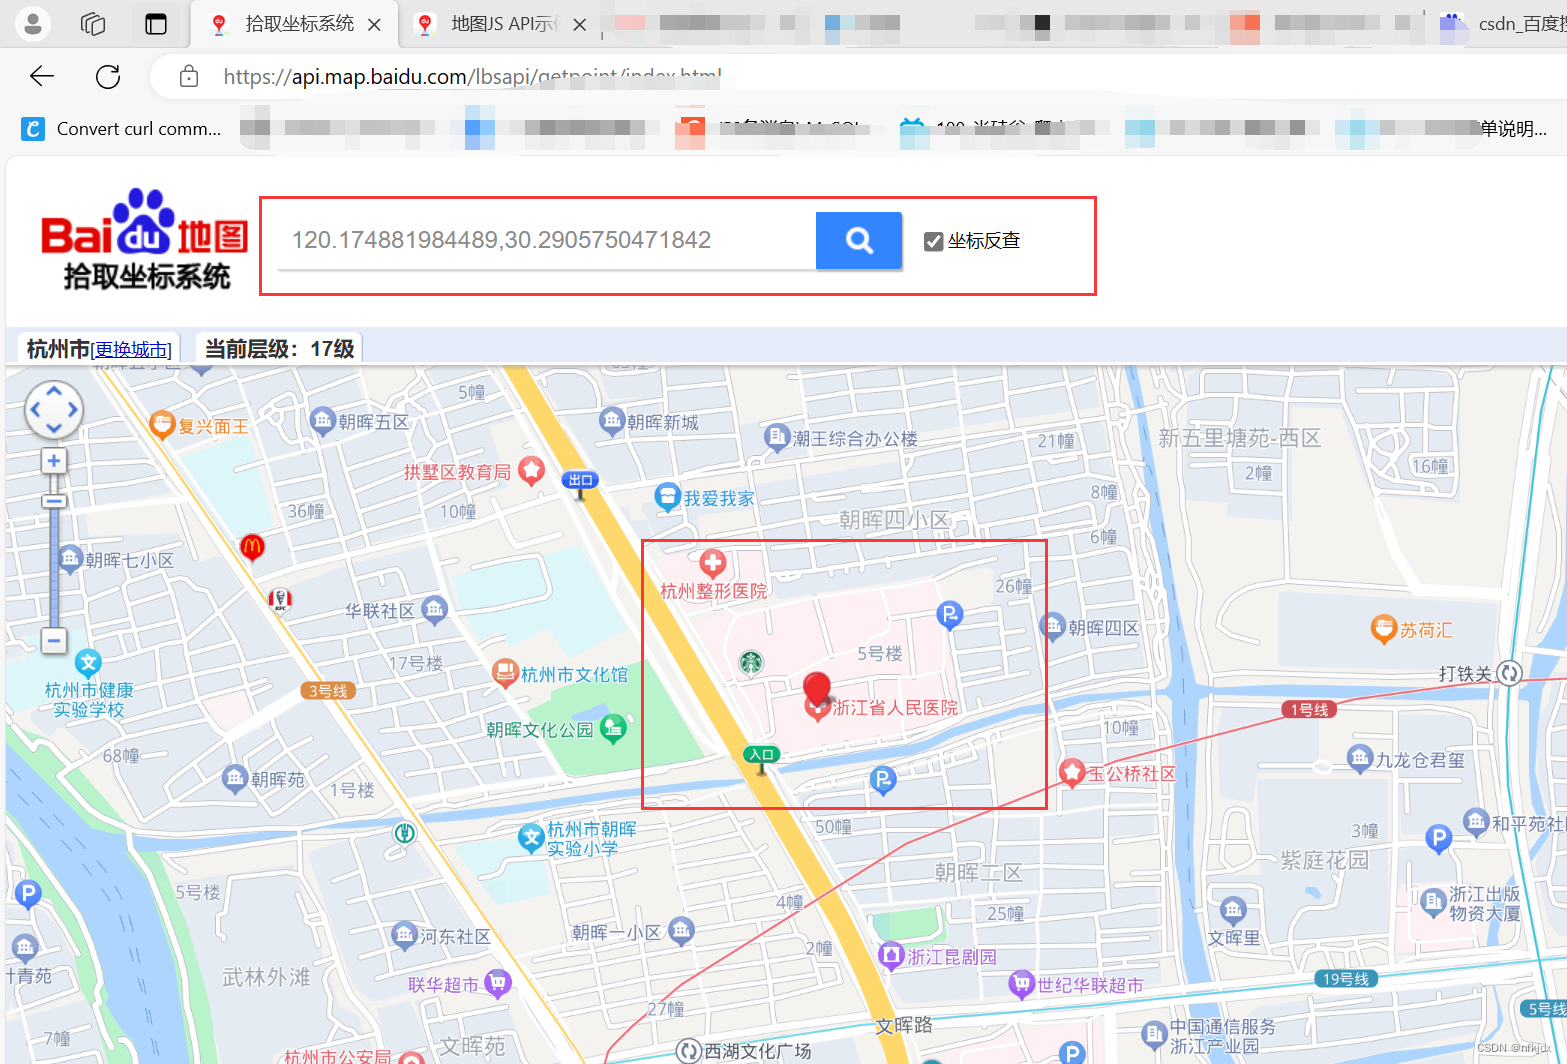Click the 苏荷汇 restaurant icon
1567x1064 pixels.
pos(1383,629)
